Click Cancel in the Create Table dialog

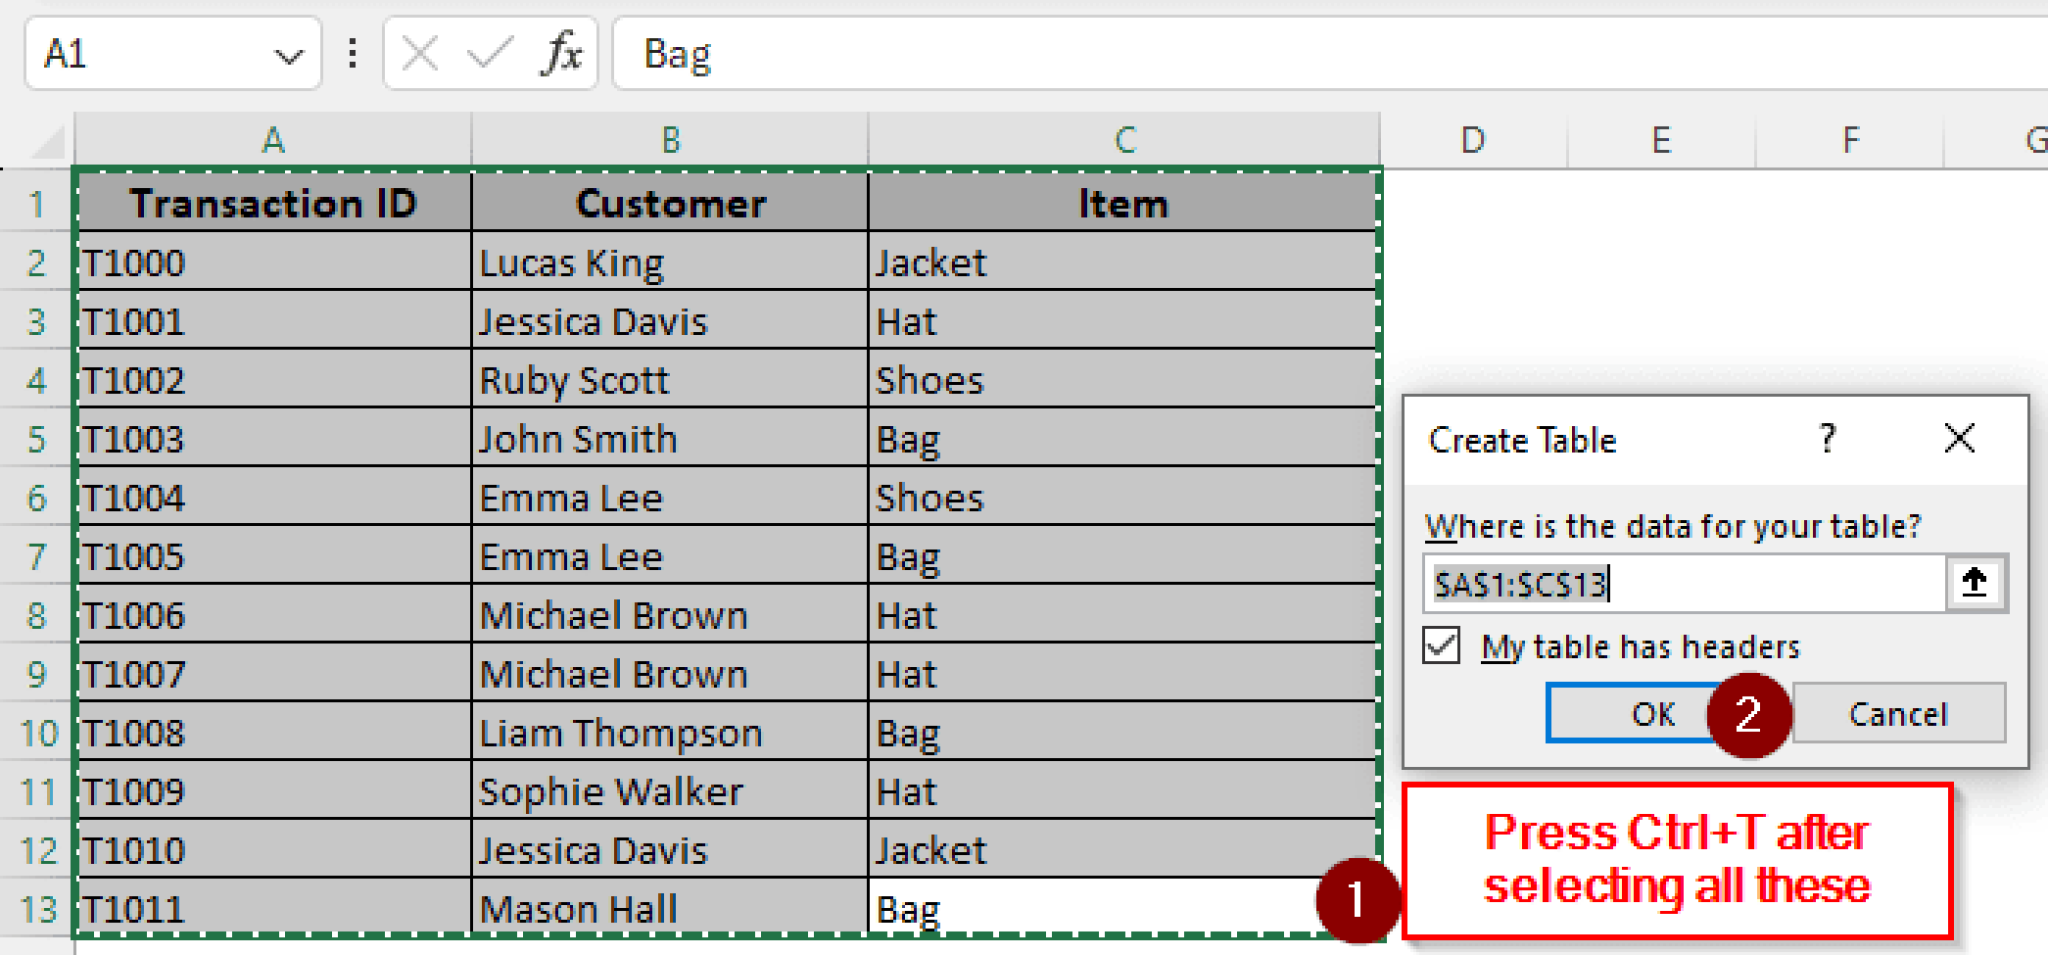pos(1897,713)
